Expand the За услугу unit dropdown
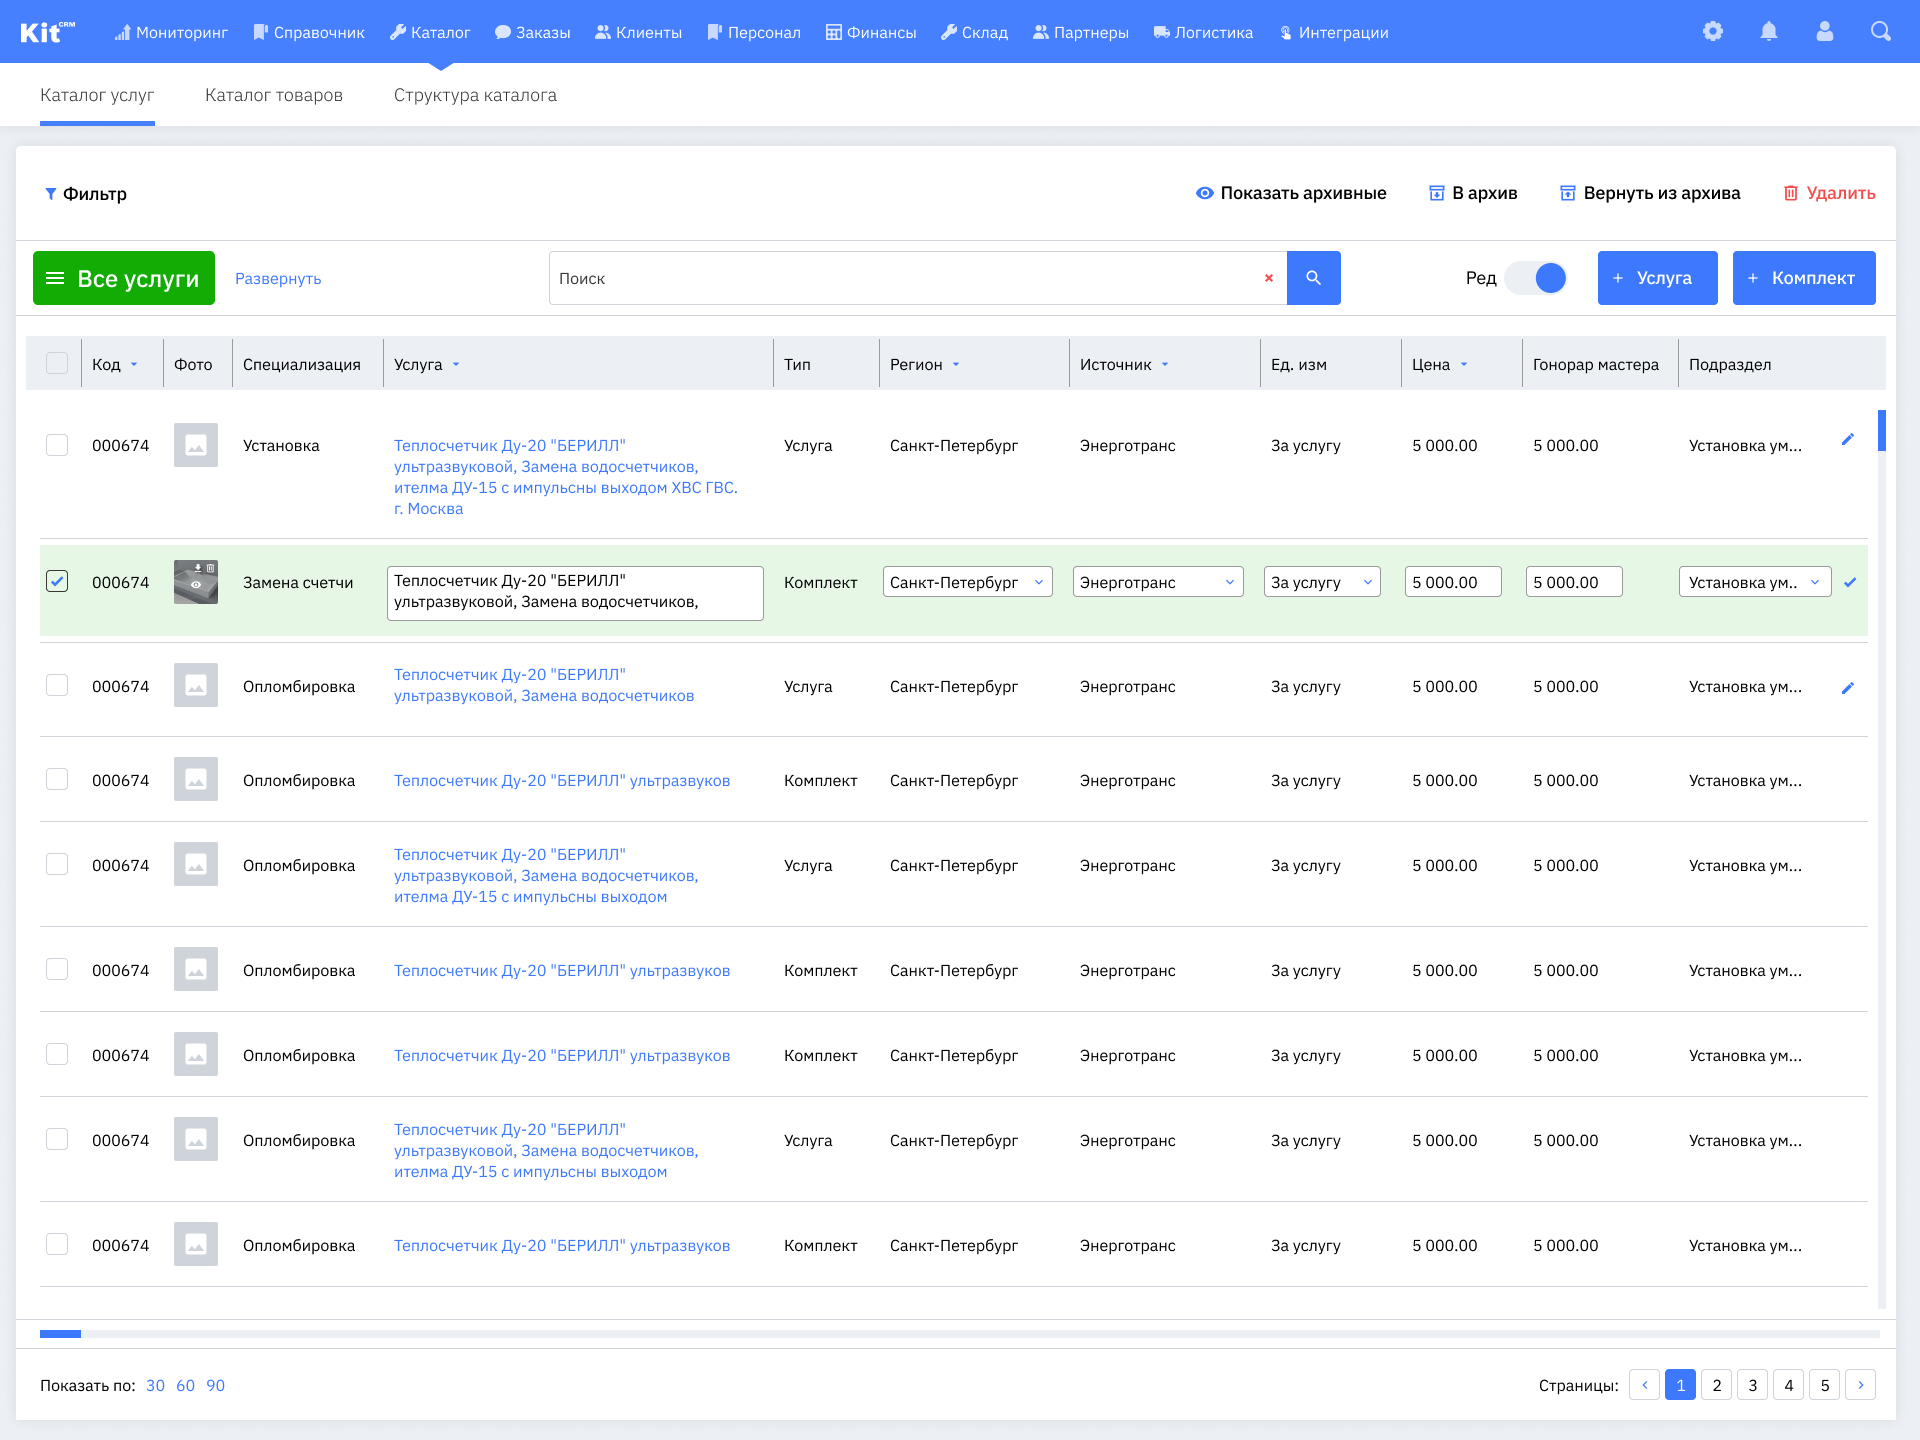 (1321, 582)
